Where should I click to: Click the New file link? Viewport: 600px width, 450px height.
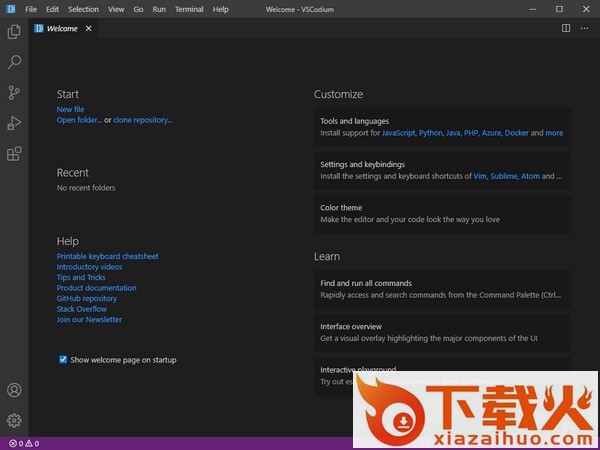point(70,109)
